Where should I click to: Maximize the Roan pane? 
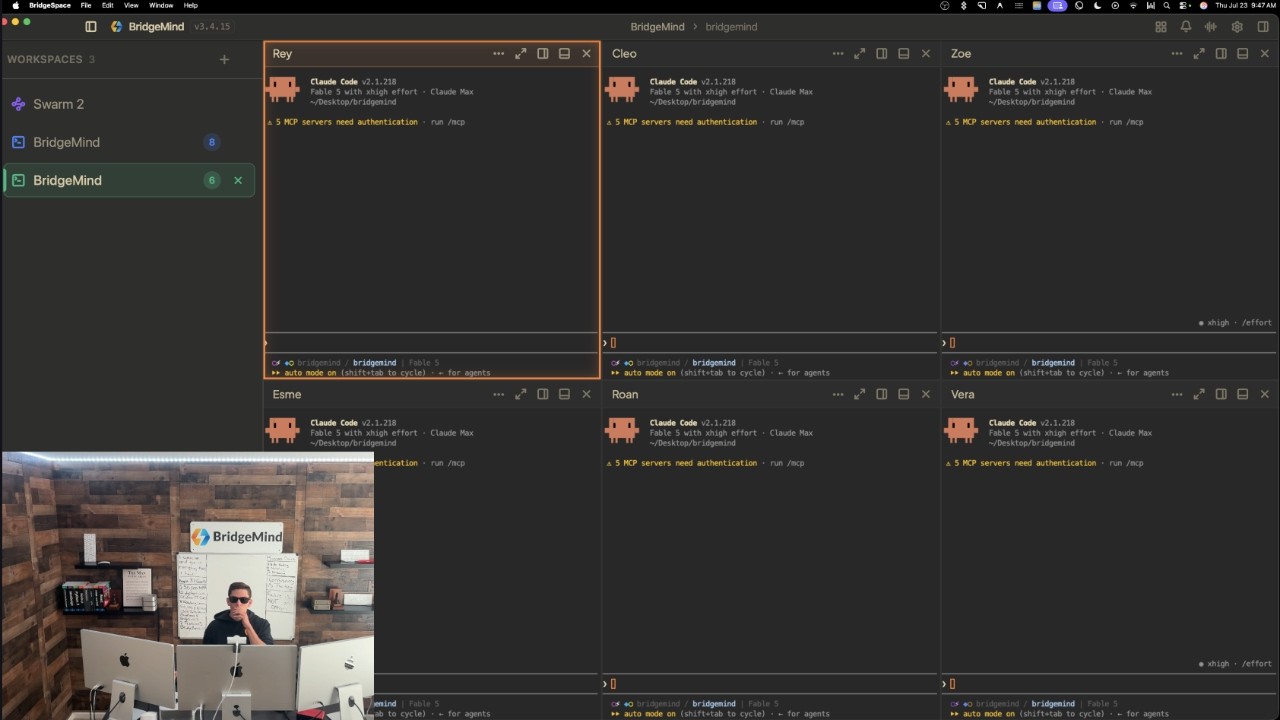859,394
